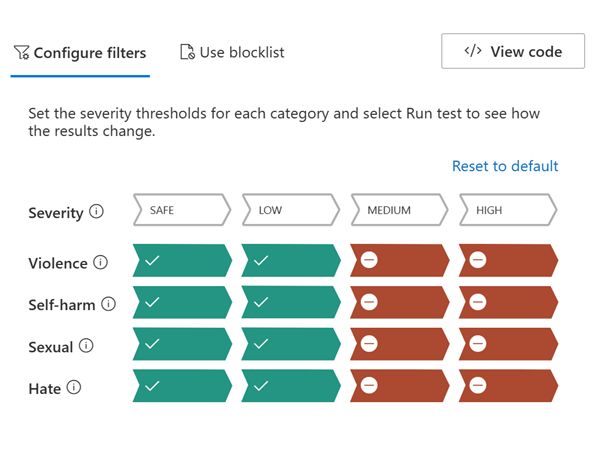
Task: Click the SAFE severity header arrow
Action: click(182, 210)
